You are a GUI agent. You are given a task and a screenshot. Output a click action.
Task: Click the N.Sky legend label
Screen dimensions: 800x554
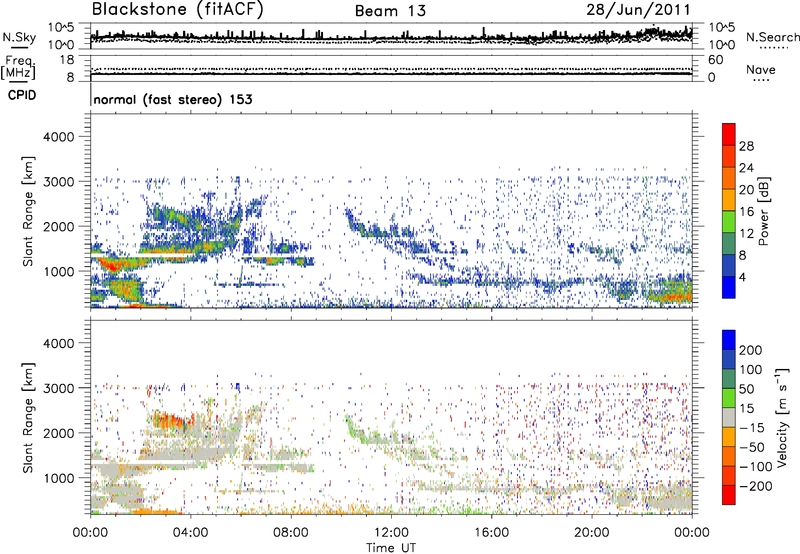(x=19, y=37)
